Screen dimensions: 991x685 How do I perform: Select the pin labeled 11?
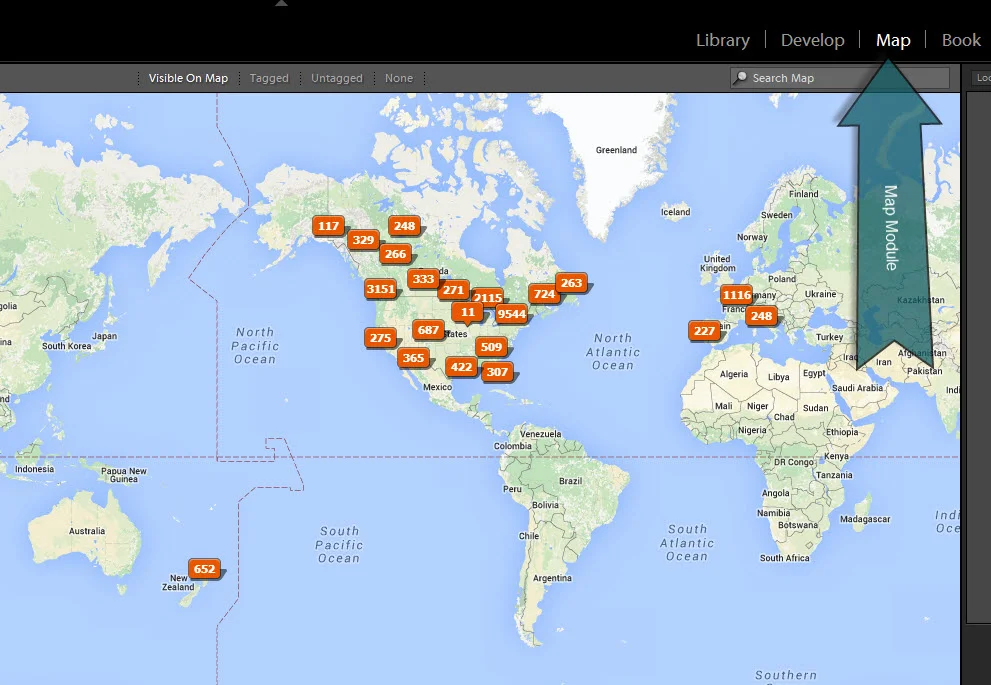click(468, 312)
